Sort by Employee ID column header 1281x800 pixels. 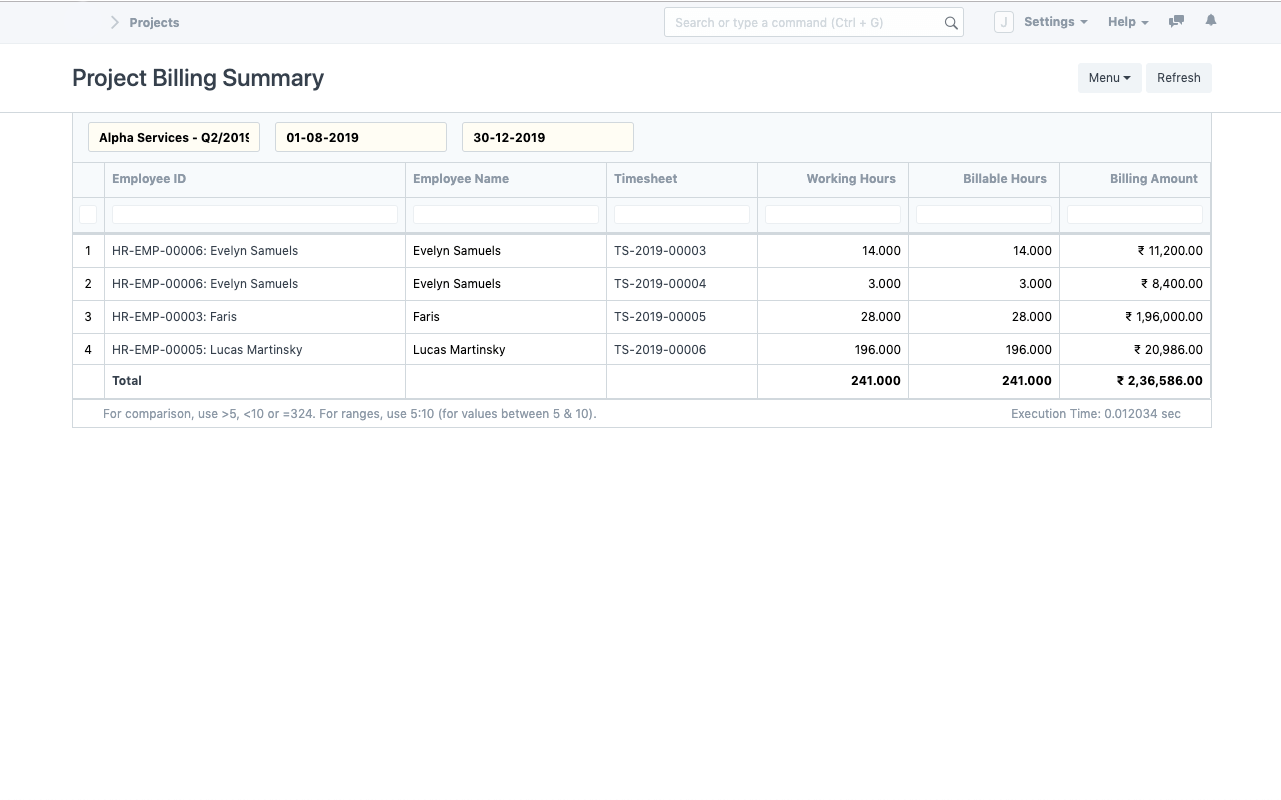(149, 179)
